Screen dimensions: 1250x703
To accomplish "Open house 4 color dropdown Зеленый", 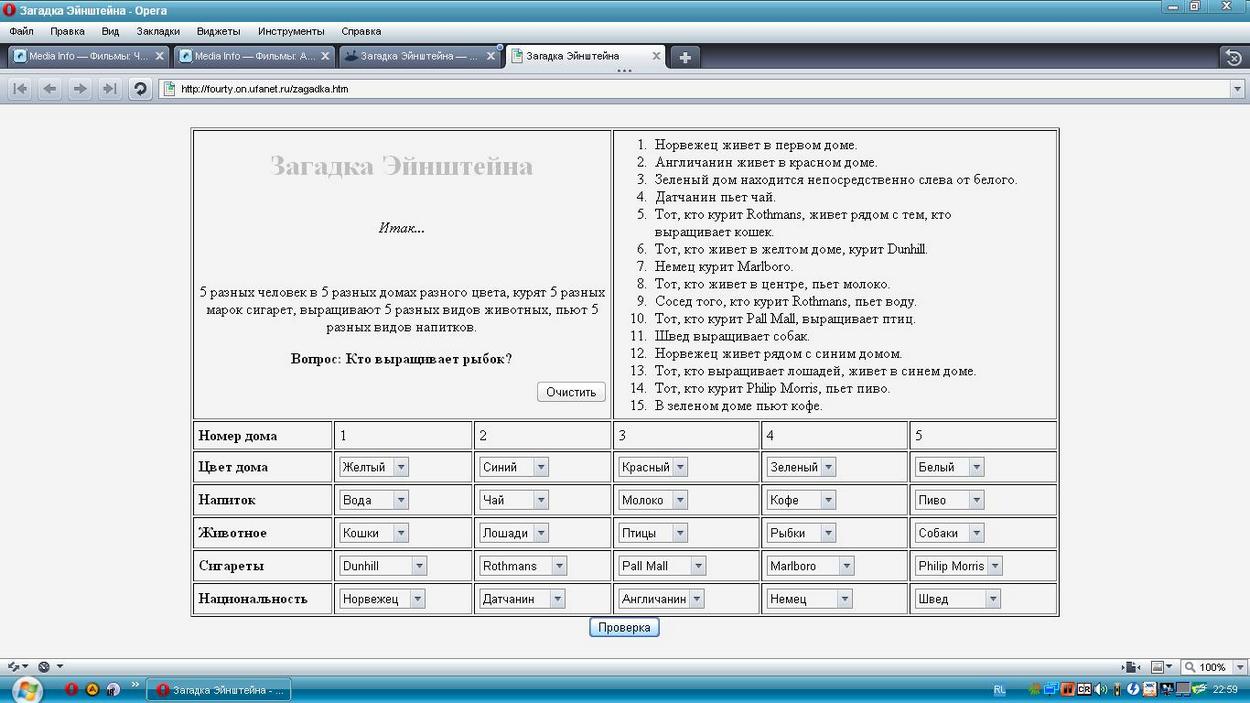I will click(801, 467).
